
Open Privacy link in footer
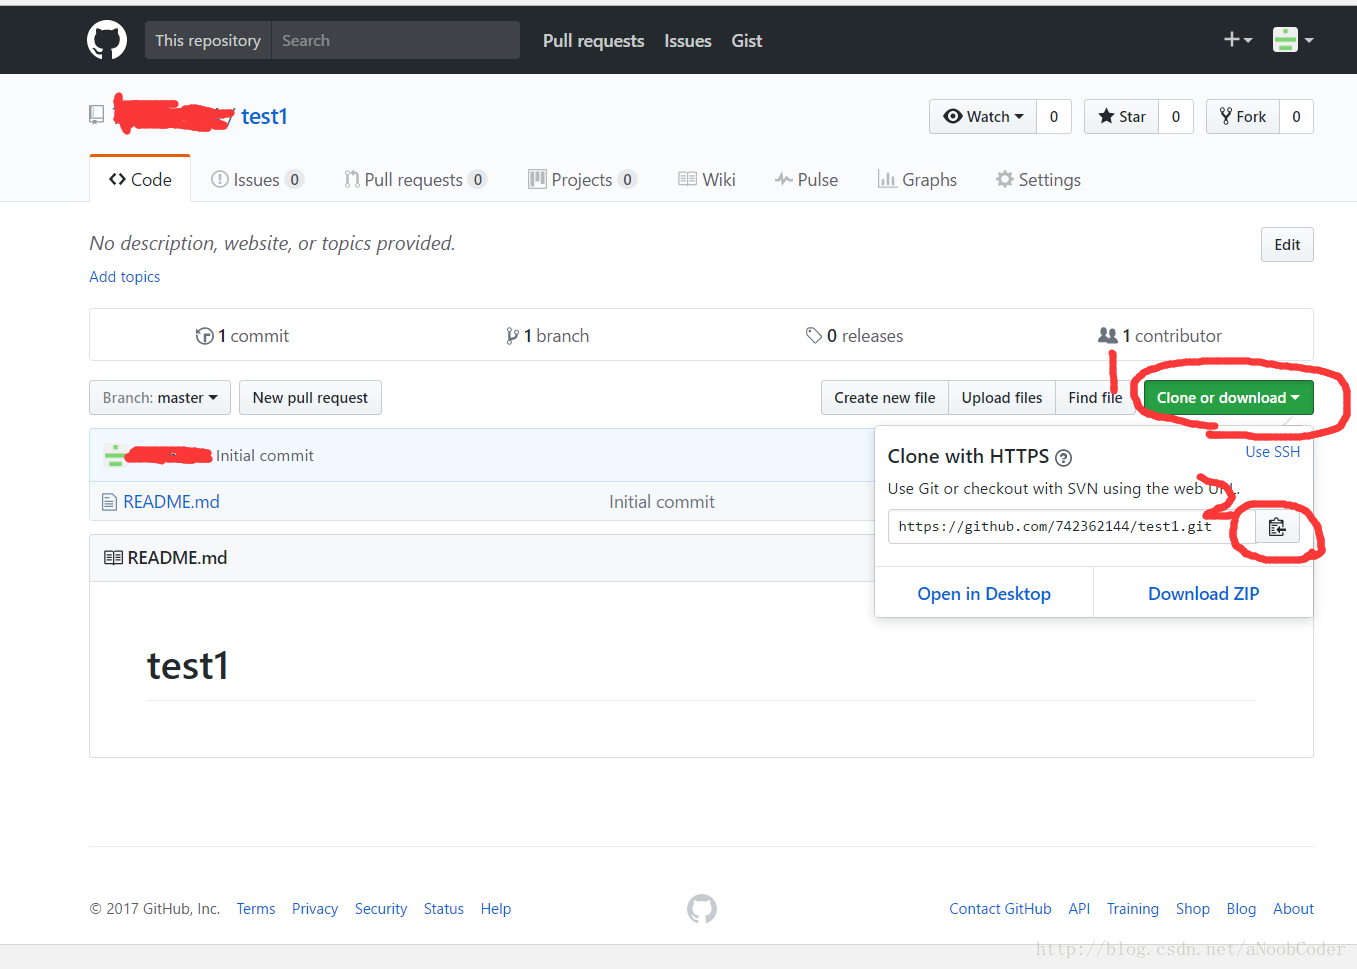[315, 908]
